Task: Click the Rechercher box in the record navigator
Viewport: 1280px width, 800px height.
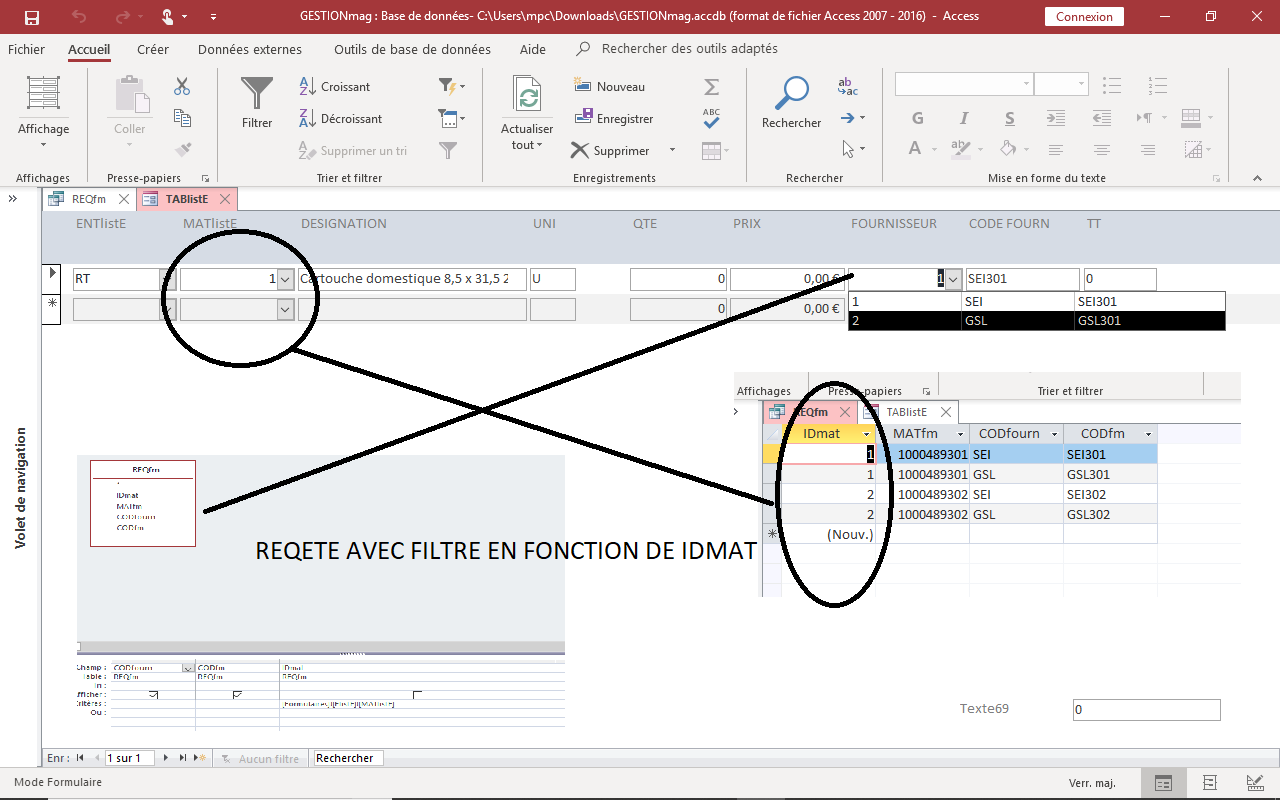Action: (347, 758)
